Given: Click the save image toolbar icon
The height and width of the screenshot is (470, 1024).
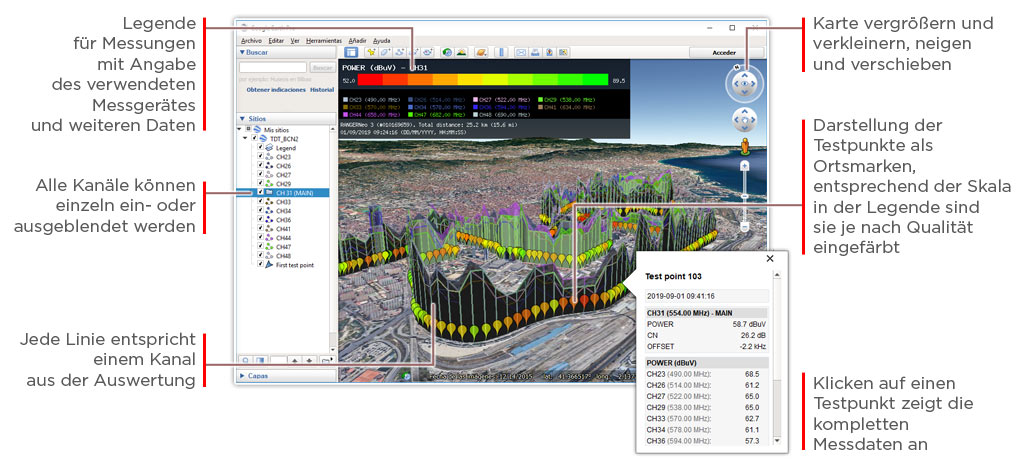Looking at the screenshot, I should click(549, 52).
